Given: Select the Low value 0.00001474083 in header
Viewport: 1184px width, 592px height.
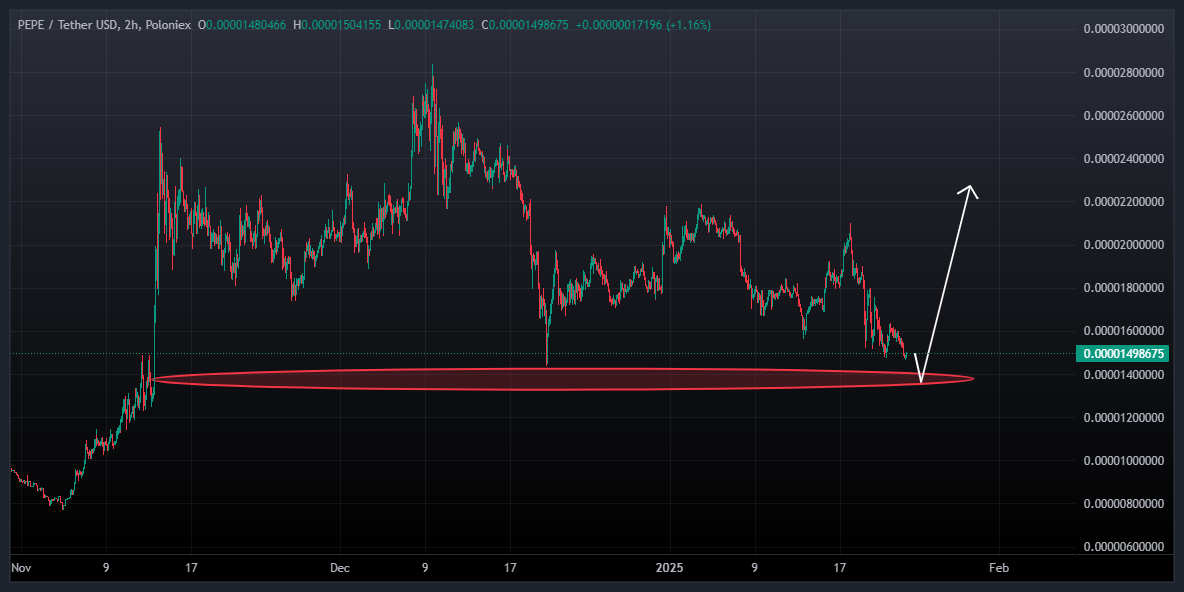Looking at the screenshot, I should (x=434, y=25).
